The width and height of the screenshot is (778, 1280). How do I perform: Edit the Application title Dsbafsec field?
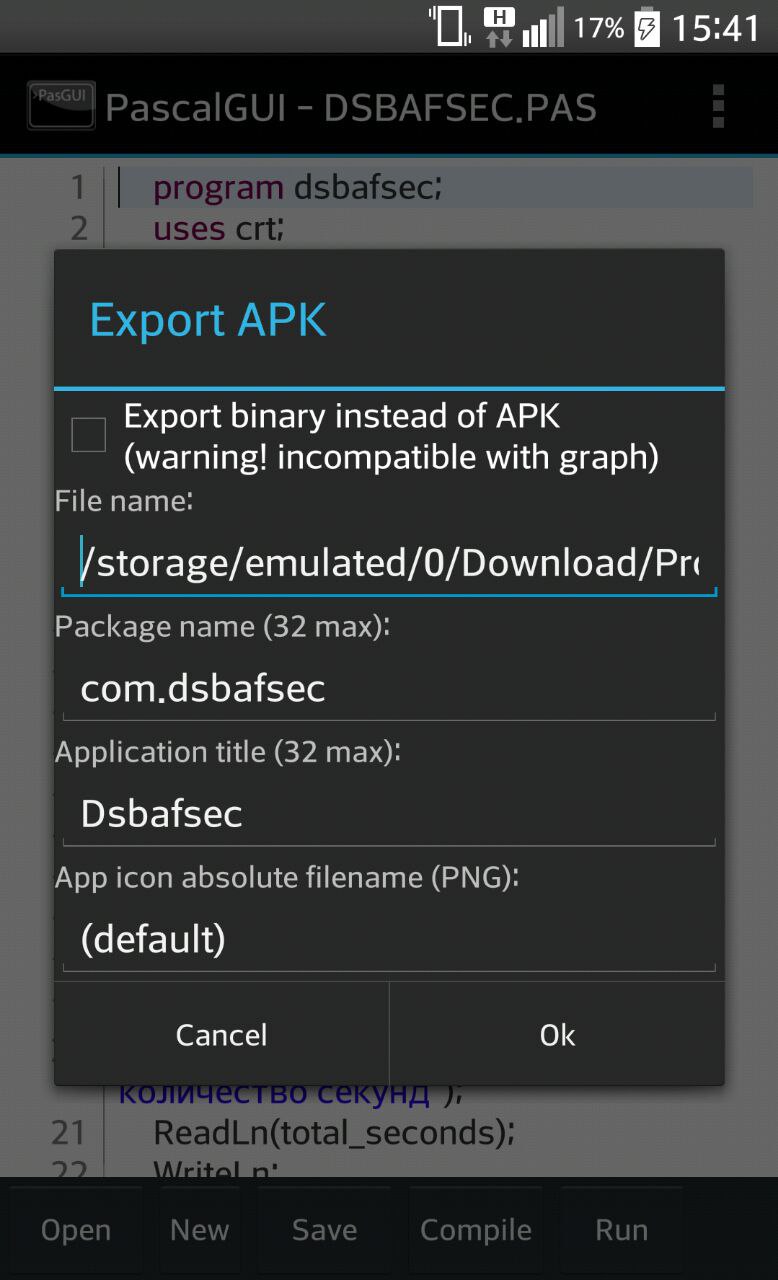389,814
